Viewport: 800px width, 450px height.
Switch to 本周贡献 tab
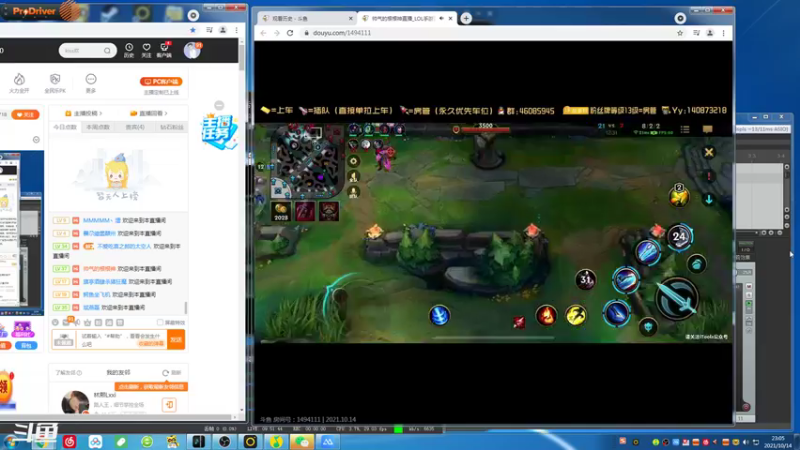[x=98, y=127]
